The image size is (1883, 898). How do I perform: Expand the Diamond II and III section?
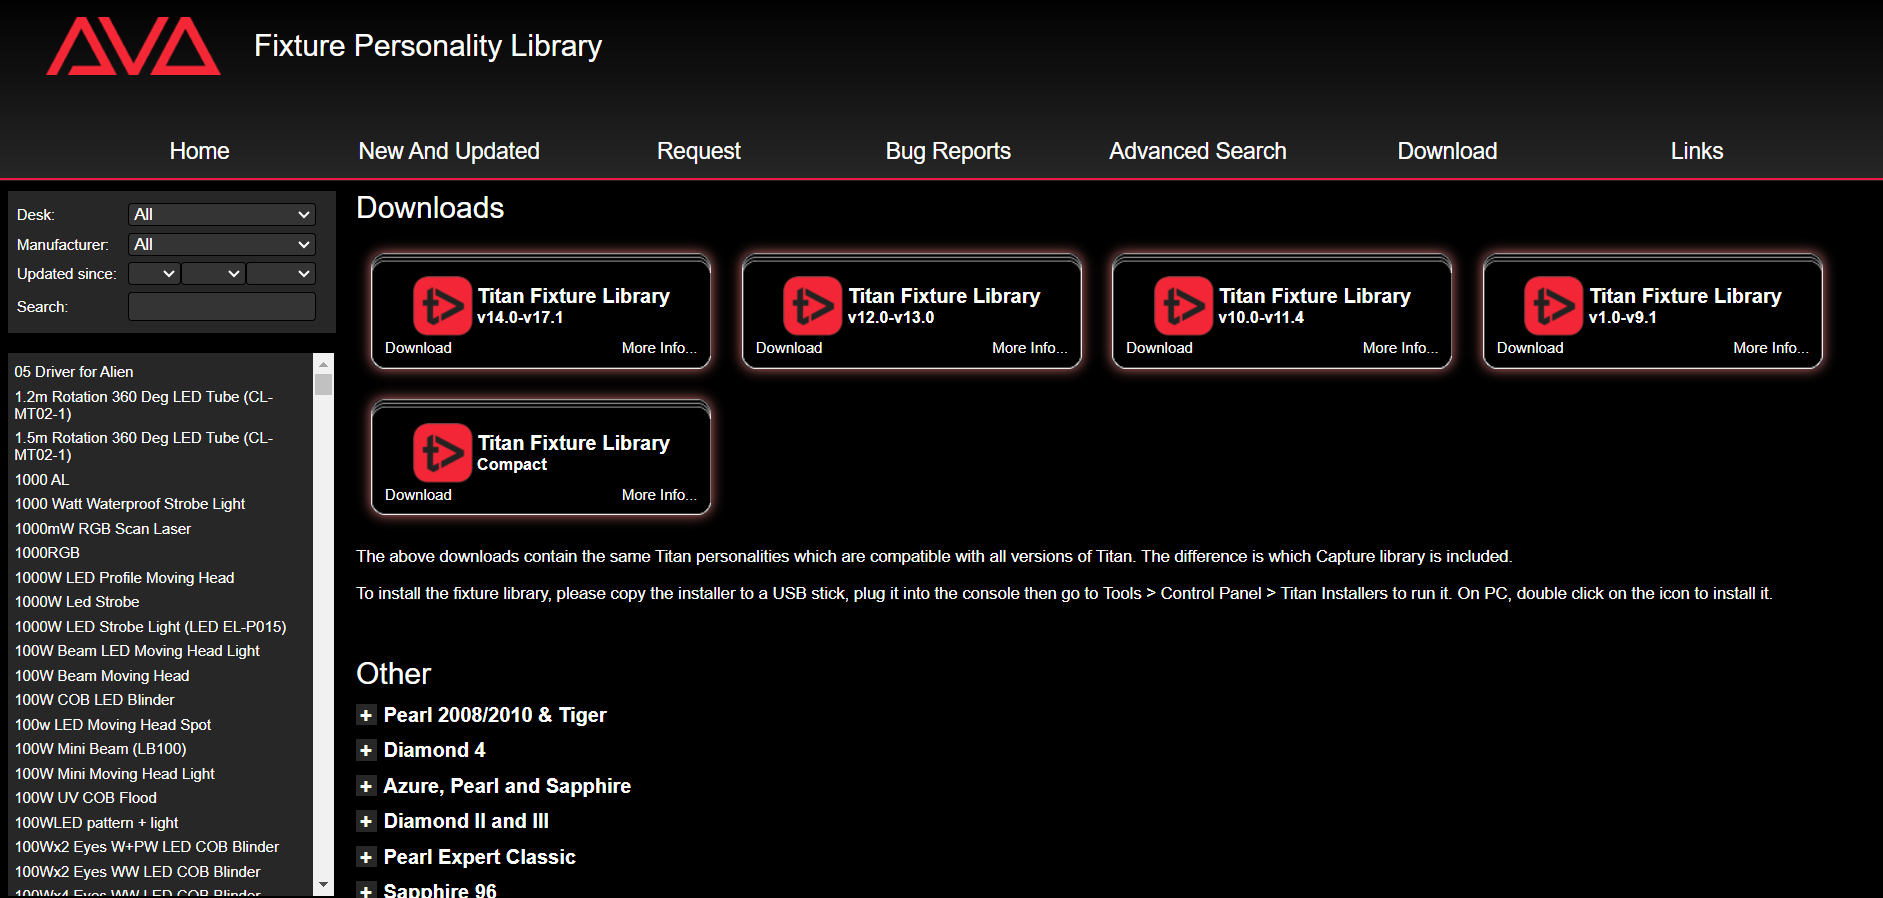pos(366,822)
